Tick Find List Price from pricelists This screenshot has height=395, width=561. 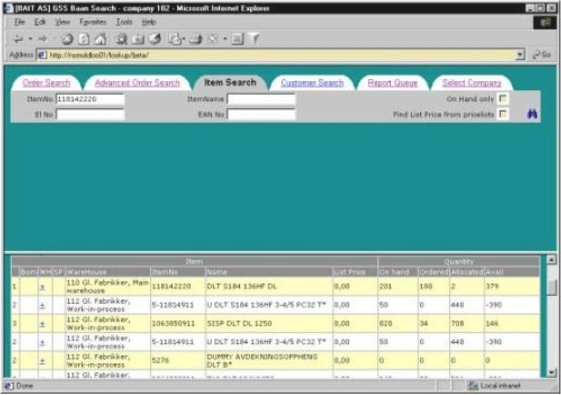click(x=503, y=114)
